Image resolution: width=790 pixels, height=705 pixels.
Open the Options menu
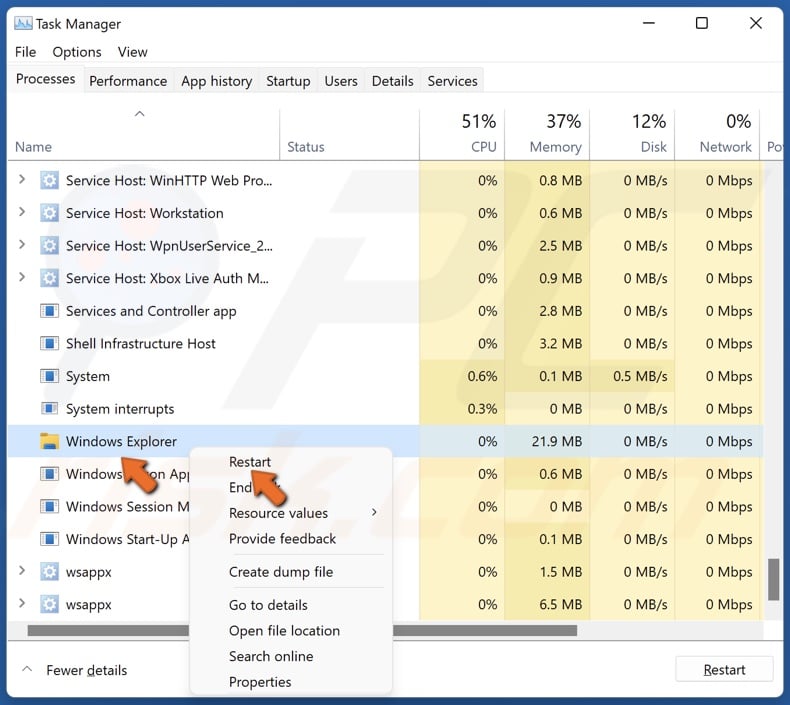pos(77,52)
